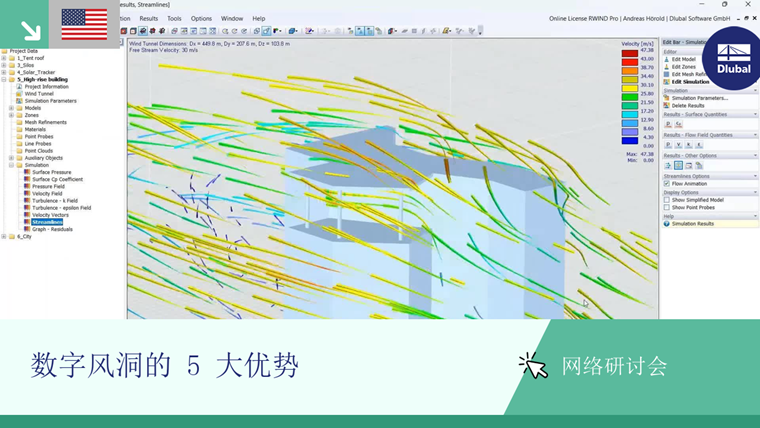Image resolution: width=760 pixels, height=428 pixels.
Task: Select Velocity Vectors in the tree
Action: [x=50, y=215]
